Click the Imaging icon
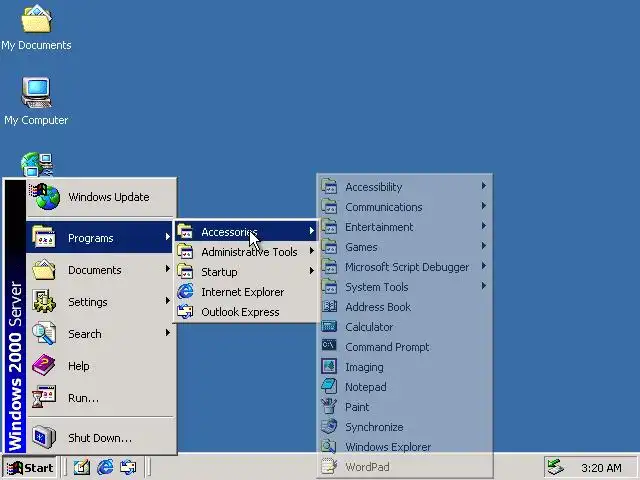This screenshot has height=480, width=640. tap(329, 366)
